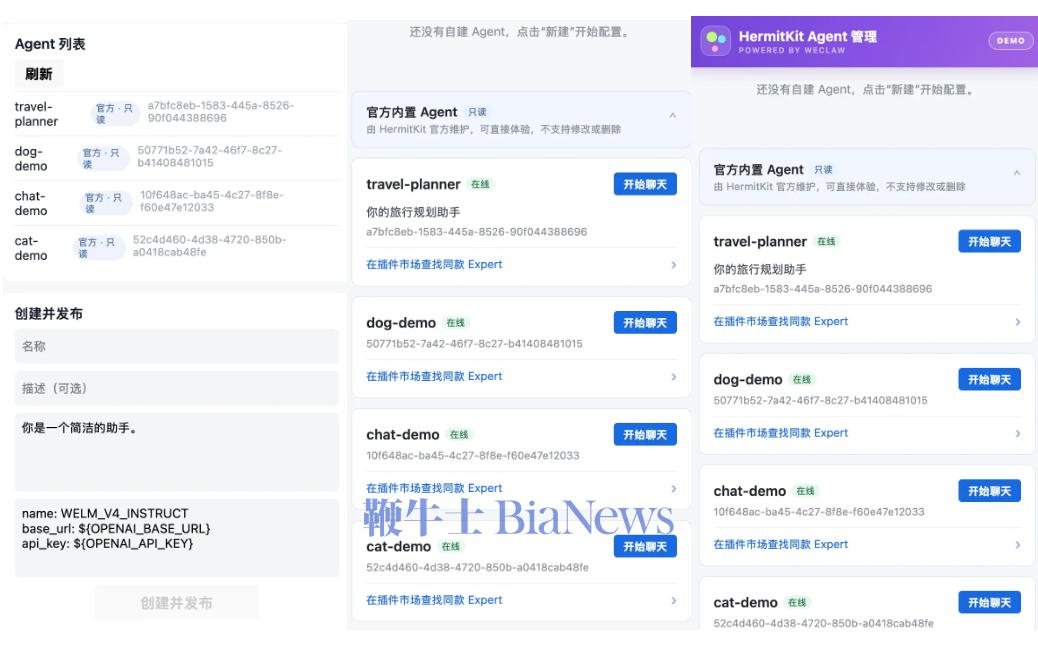The image size is (1038, 648).
Task: Click chevron arrow on travel-planner card, right panel
Action: 1018,322
